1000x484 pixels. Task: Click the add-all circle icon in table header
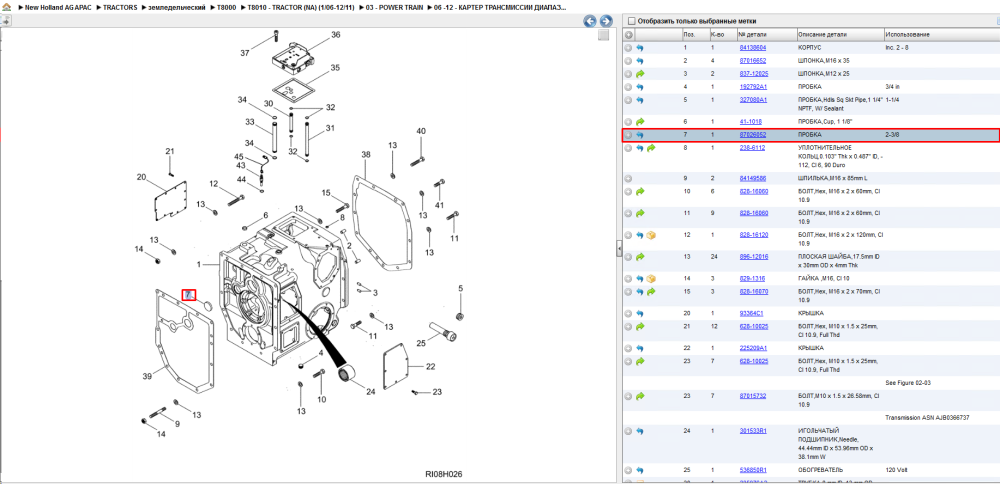click(x=629, y=34)
